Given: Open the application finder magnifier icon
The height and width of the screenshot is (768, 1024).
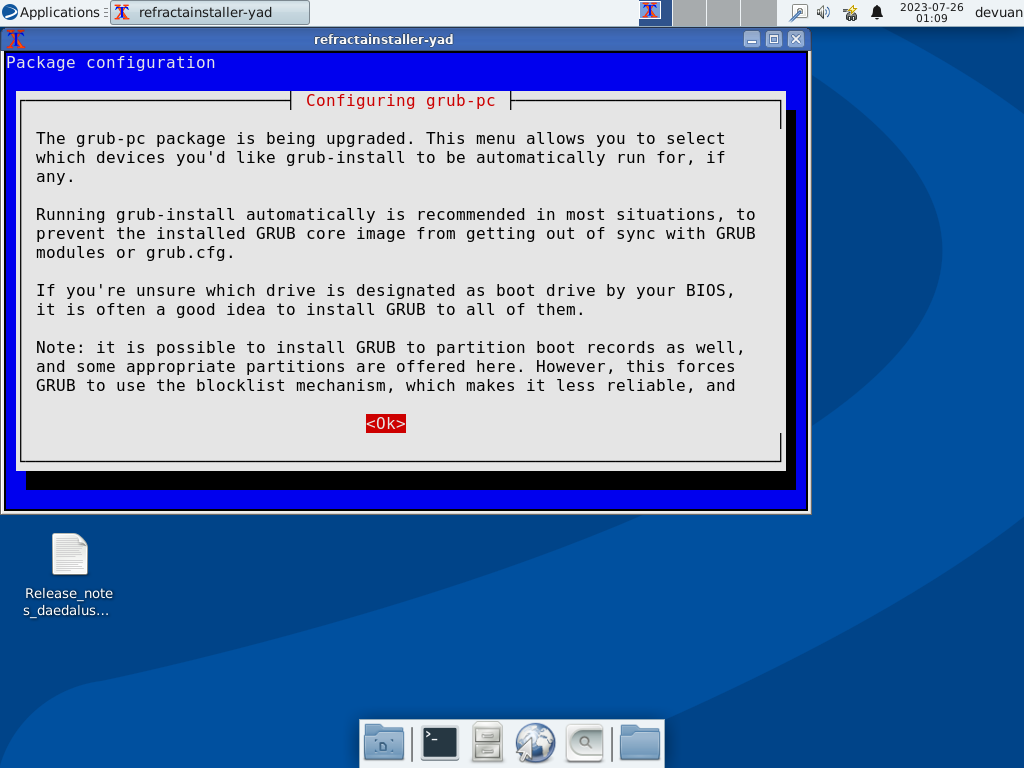Looking at the screenshot, I should [x=584, y=743].
